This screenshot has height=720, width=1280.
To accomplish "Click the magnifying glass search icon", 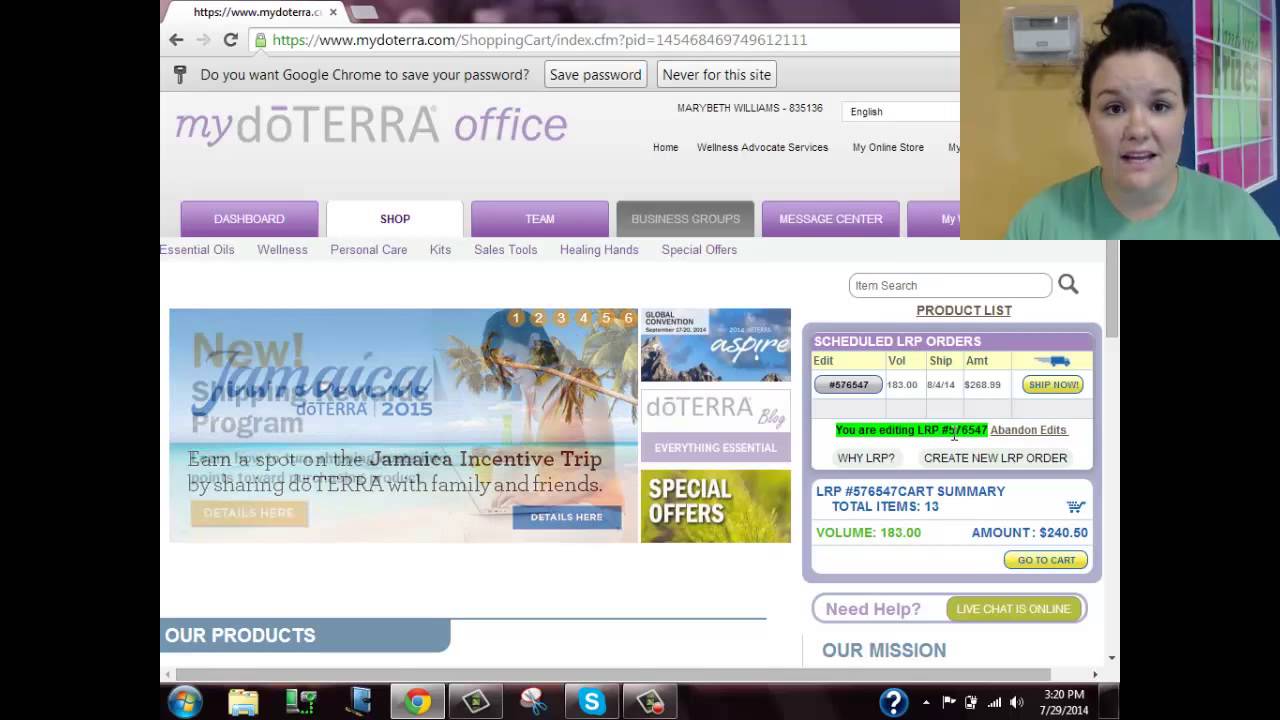I will (1068, 285).
